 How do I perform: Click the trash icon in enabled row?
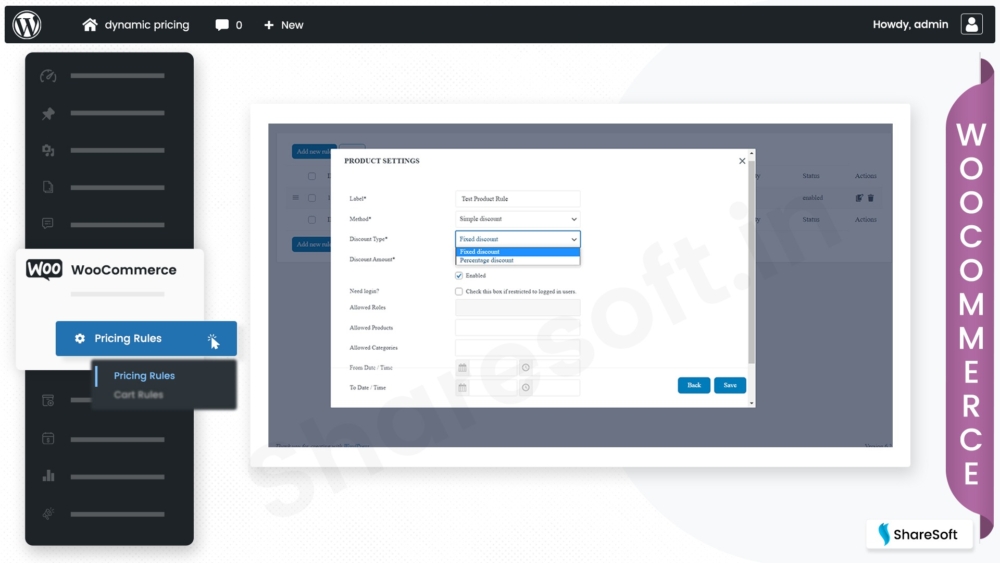(871, 198)
